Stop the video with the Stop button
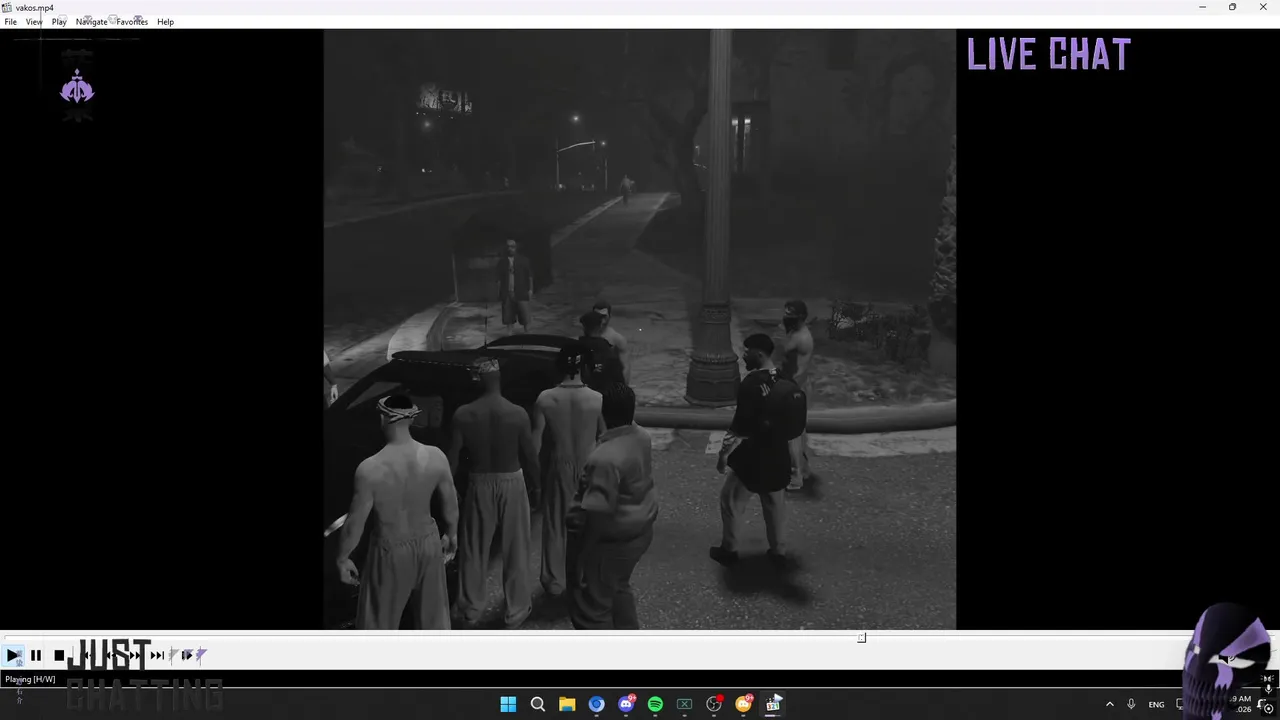The image size is (1280, 720). pos(59,656)
